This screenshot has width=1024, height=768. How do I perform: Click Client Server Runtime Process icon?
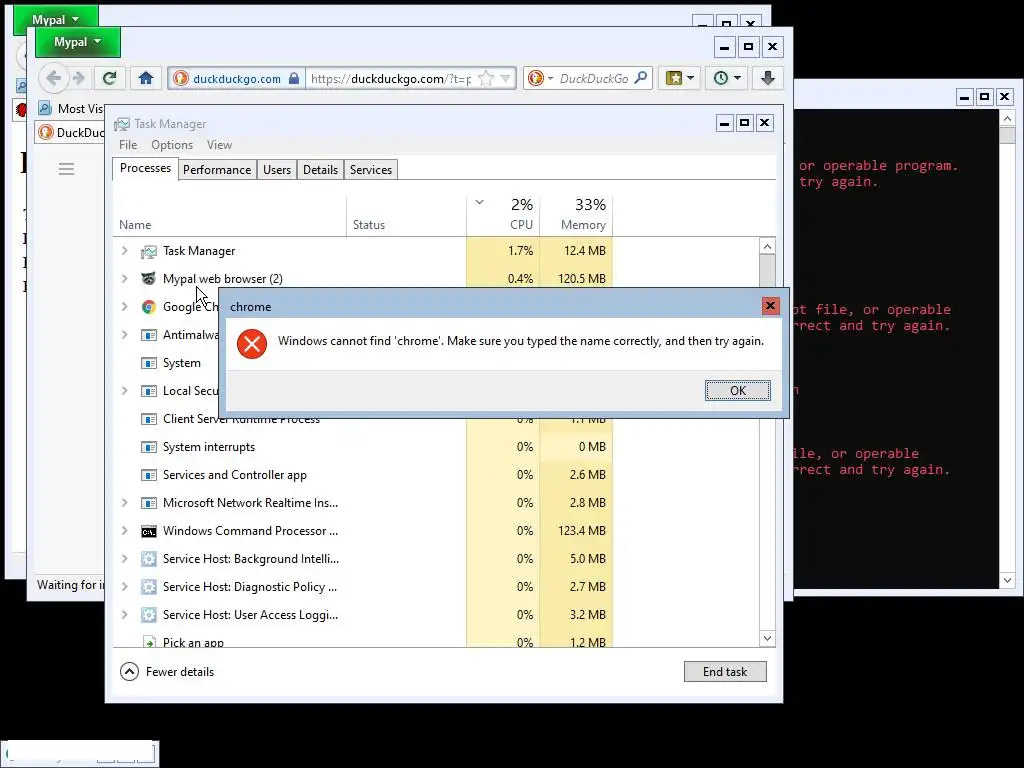click(149, 419)
